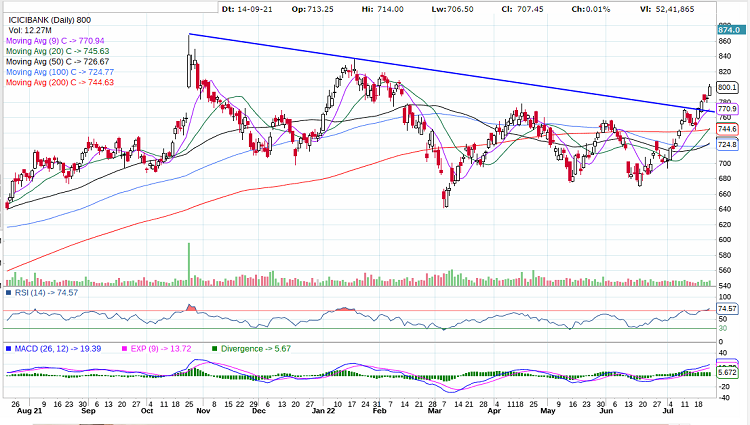Select the Sep month label
Screen dimensions: 750x425
click(88, 411)
